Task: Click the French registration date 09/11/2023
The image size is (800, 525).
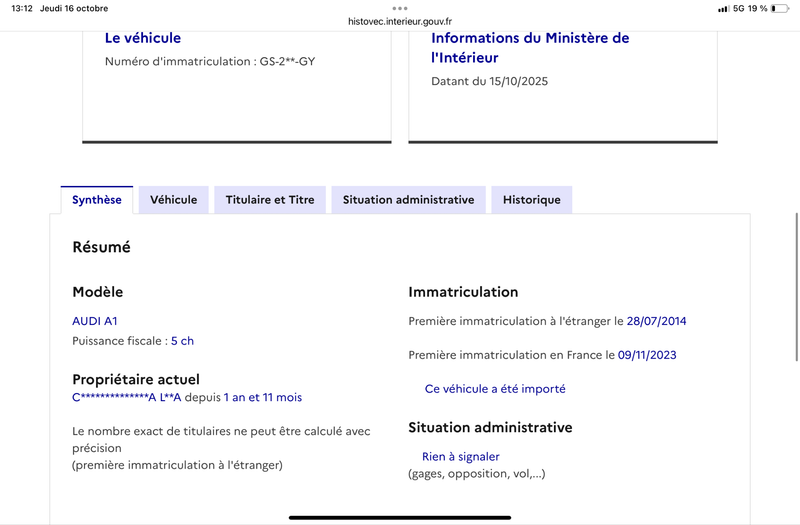Action: tap(648, 355)
